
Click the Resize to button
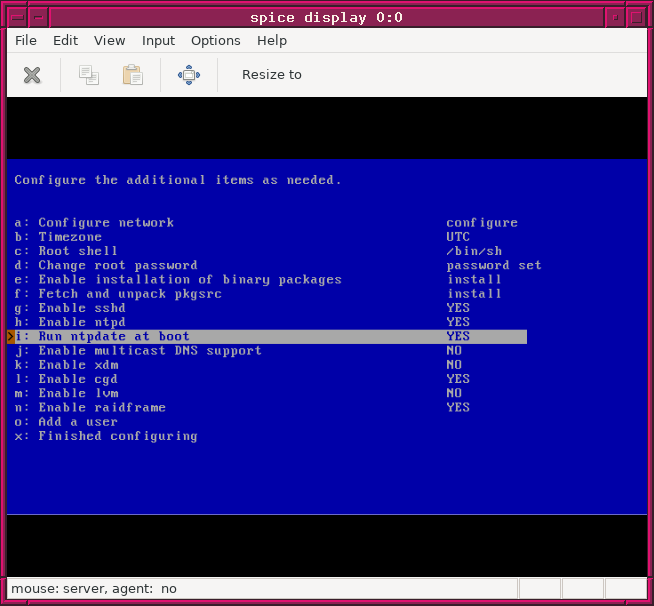[271, 75]
